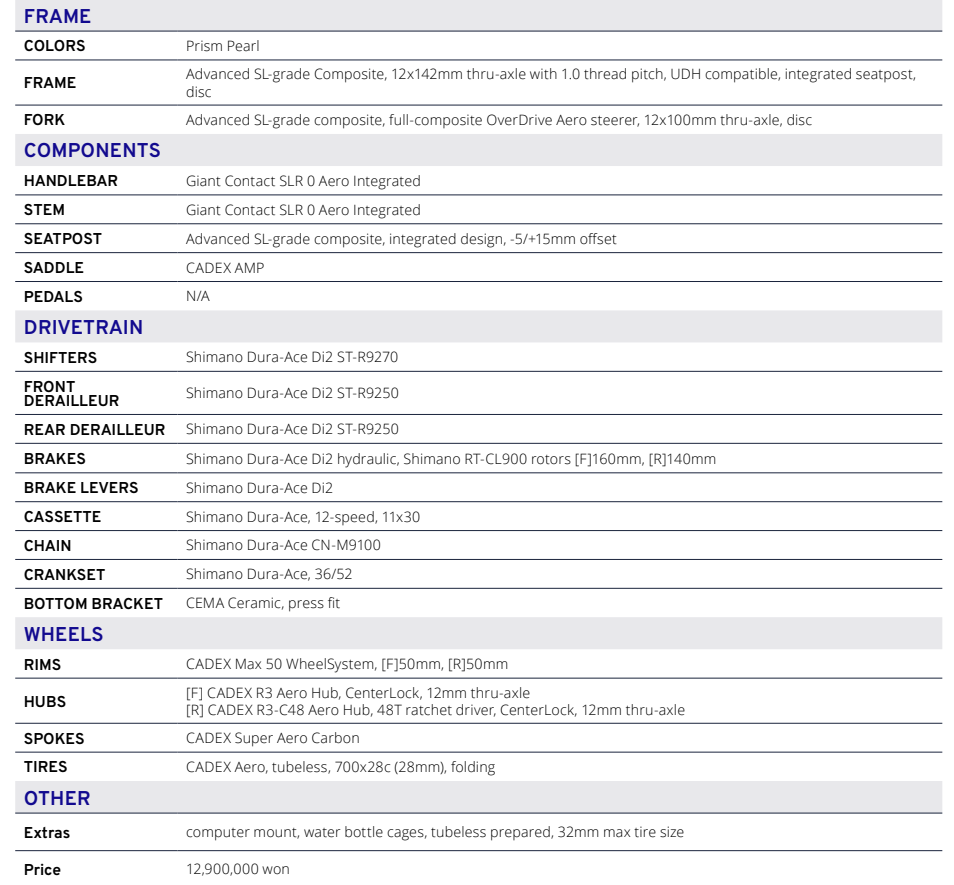
Task: Select the extras computer mount description
Action: pyautogui.click(x=435, y=833)
